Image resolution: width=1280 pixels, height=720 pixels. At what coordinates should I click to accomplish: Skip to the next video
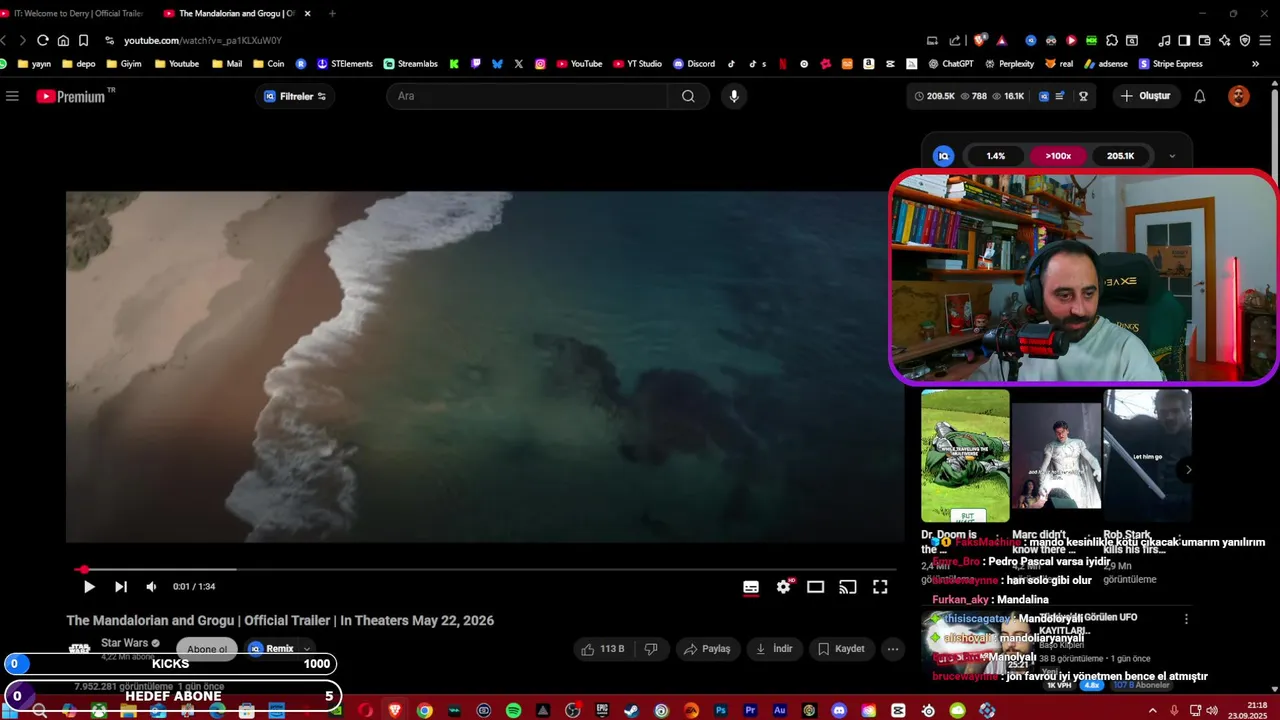point(121,587)
